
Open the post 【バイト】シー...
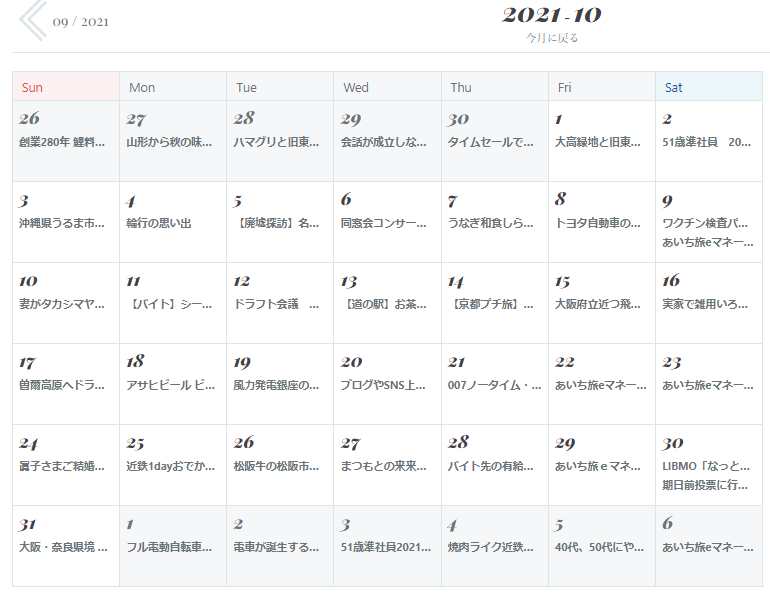(x=170, y=304)
